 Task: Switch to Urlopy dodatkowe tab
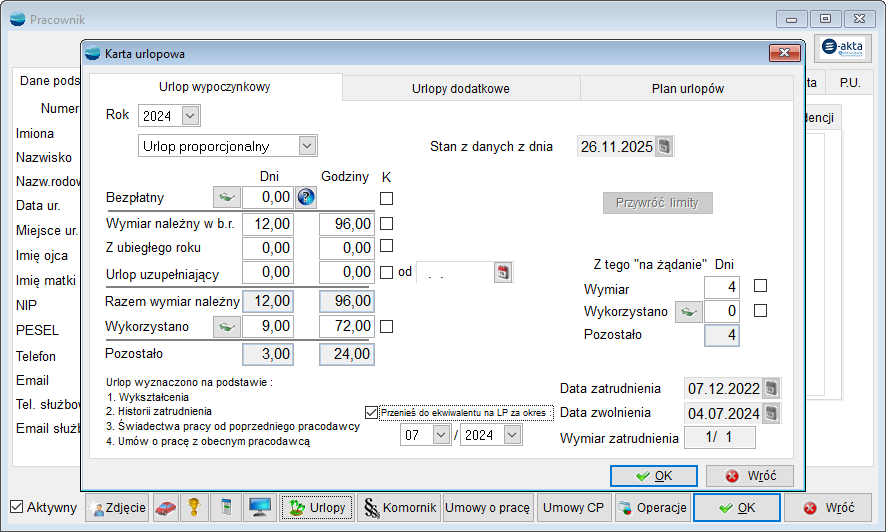tap(460, 88)
